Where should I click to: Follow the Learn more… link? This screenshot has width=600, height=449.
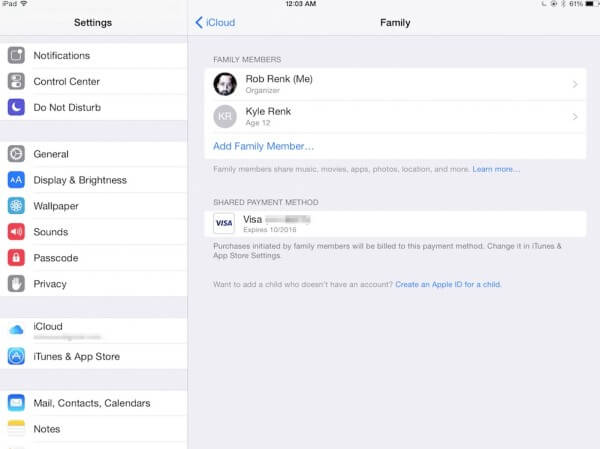(496, 169)
